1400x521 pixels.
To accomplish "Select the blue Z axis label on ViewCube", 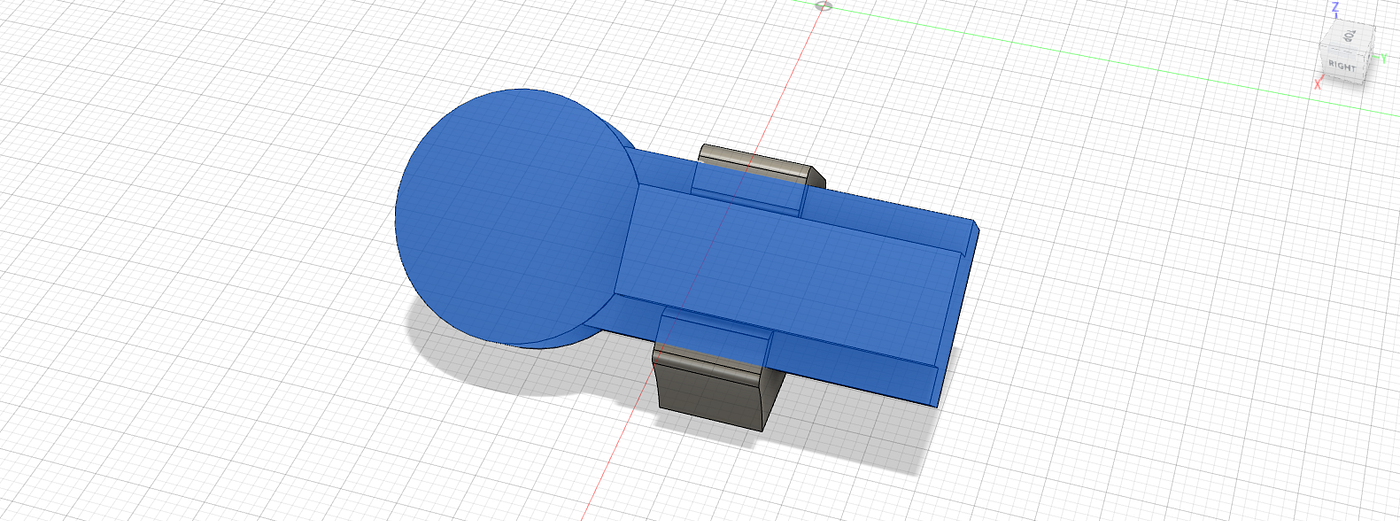I will pos(1335,8).
